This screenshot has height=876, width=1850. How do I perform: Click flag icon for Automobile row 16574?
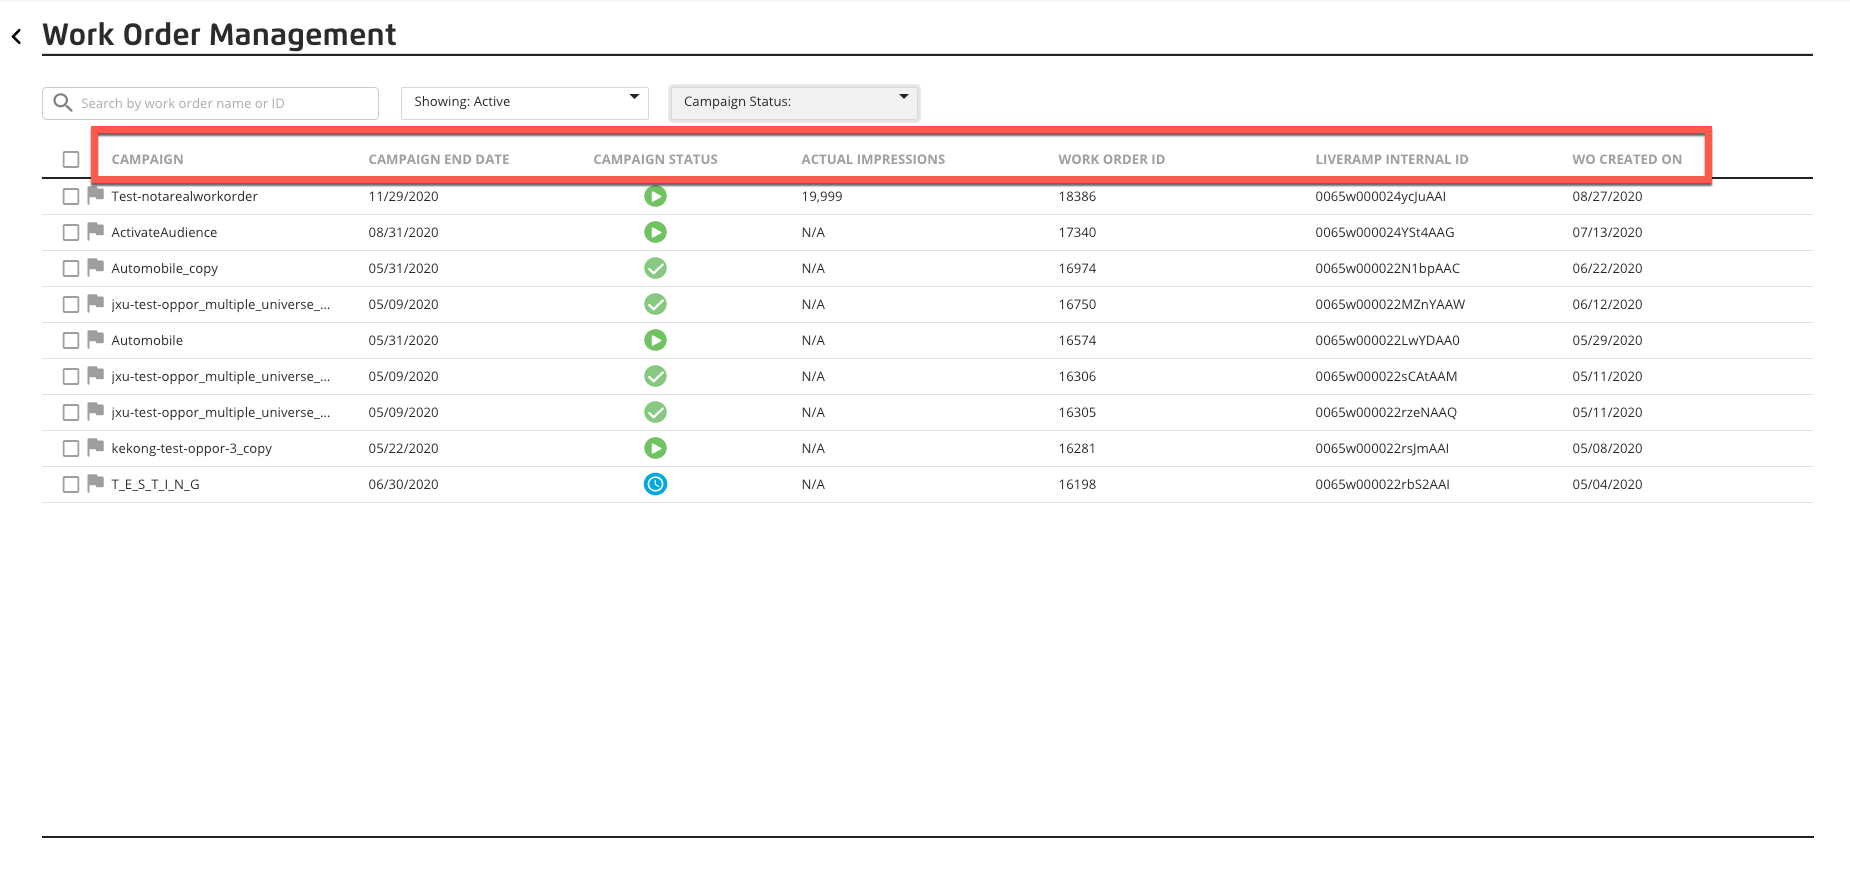click(x=96, y=339)
